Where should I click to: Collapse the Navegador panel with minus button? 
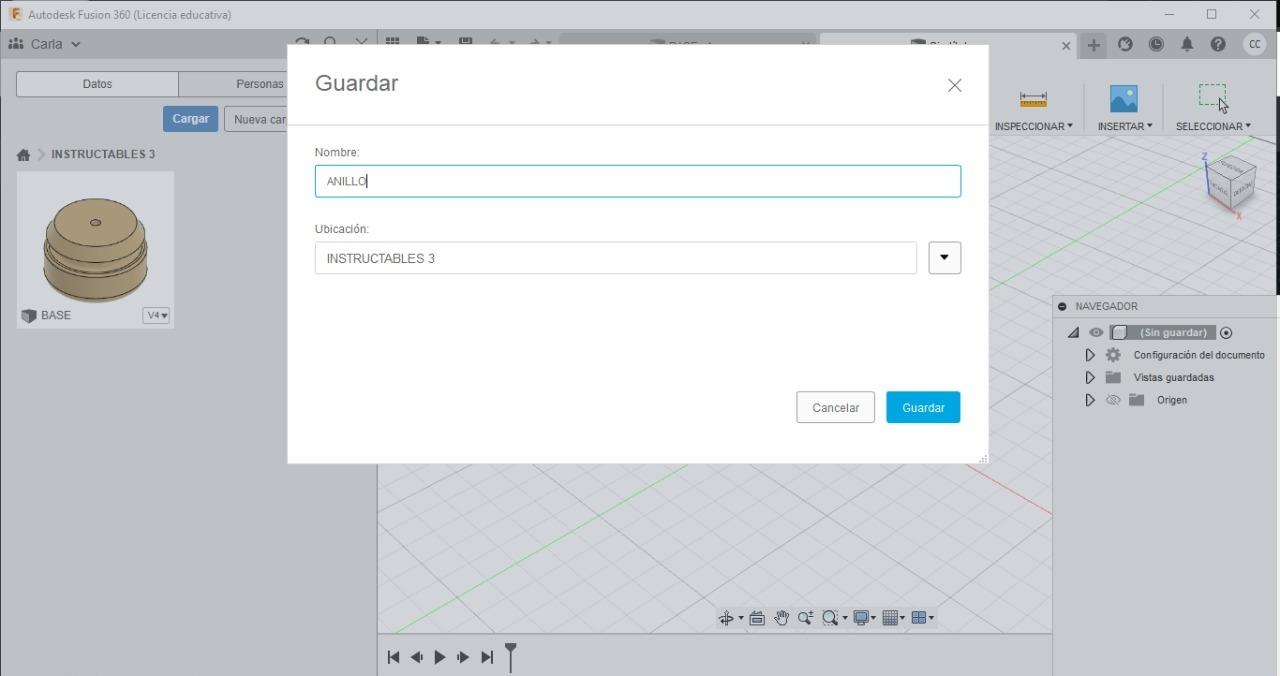tap(1062, 306)
